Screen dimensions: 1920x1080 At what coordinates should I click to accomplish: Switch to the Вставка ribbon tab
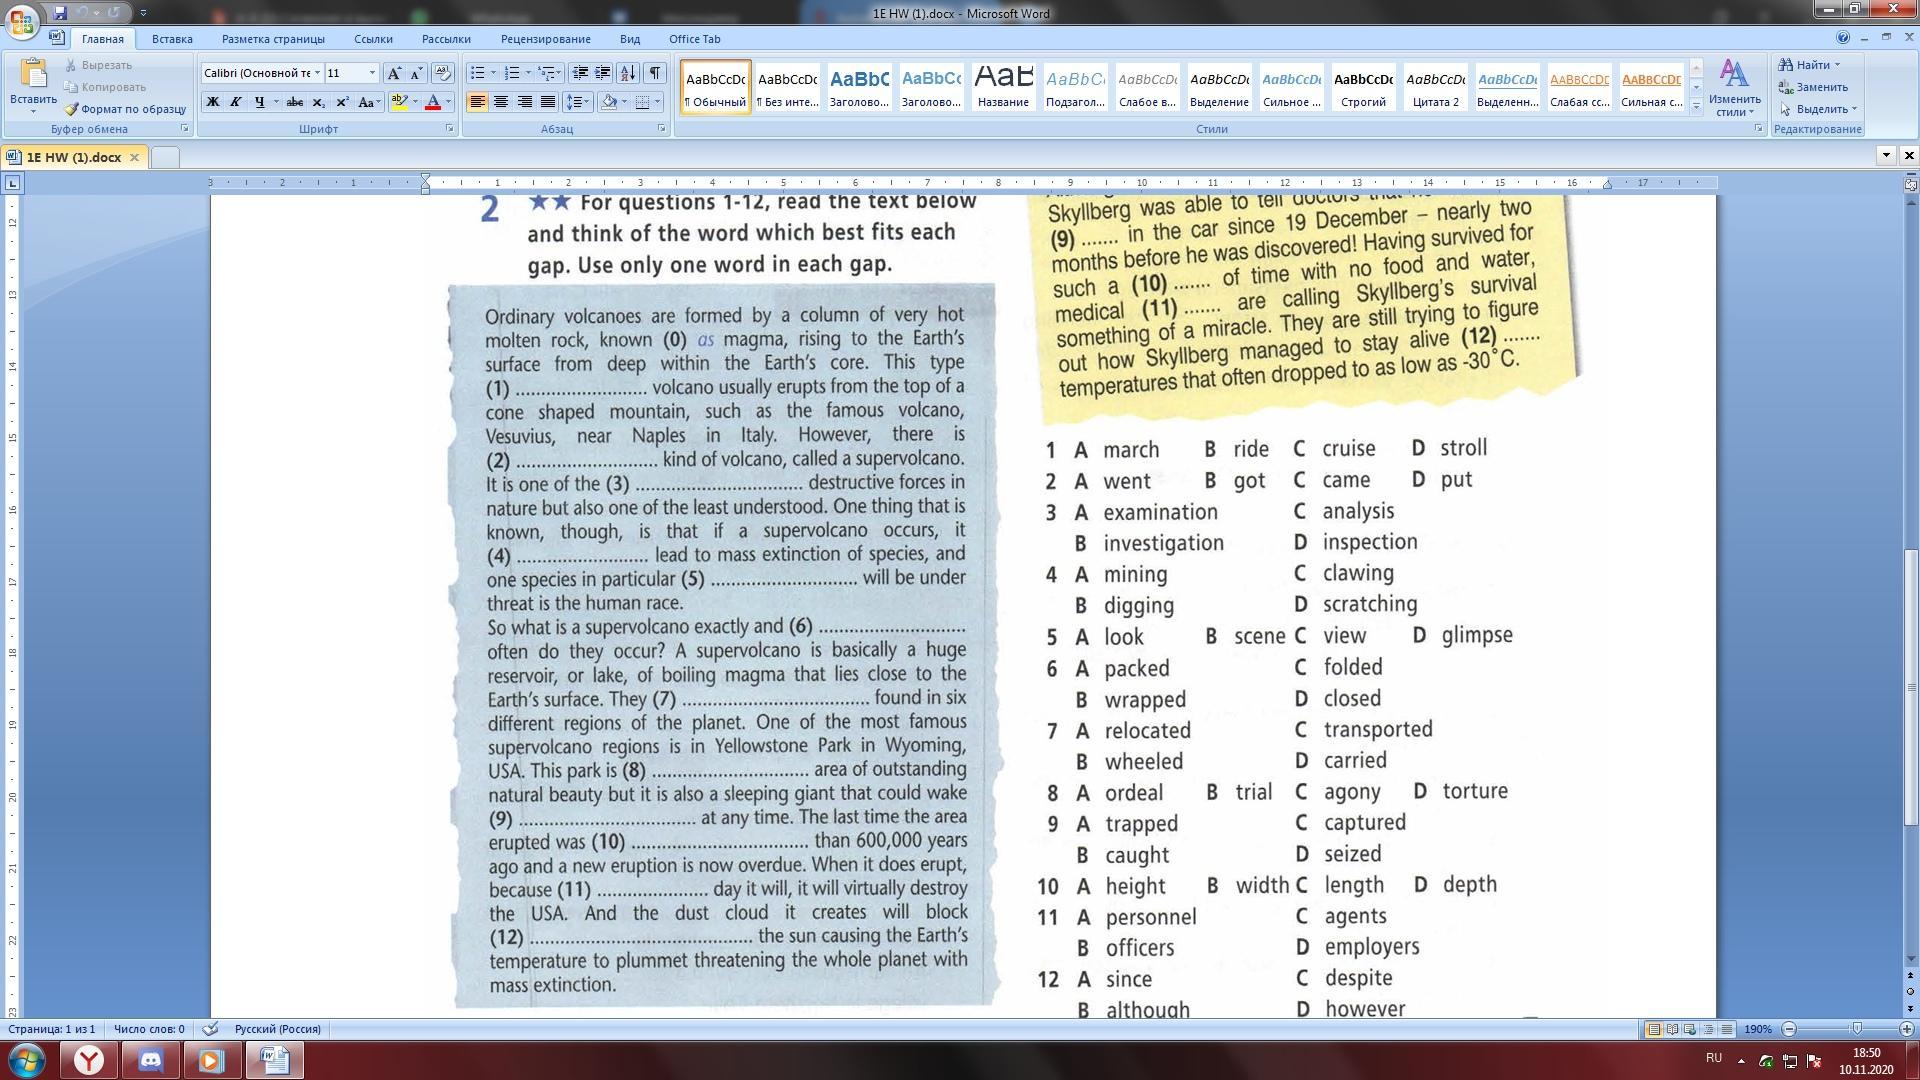click(x=172, y=39)
